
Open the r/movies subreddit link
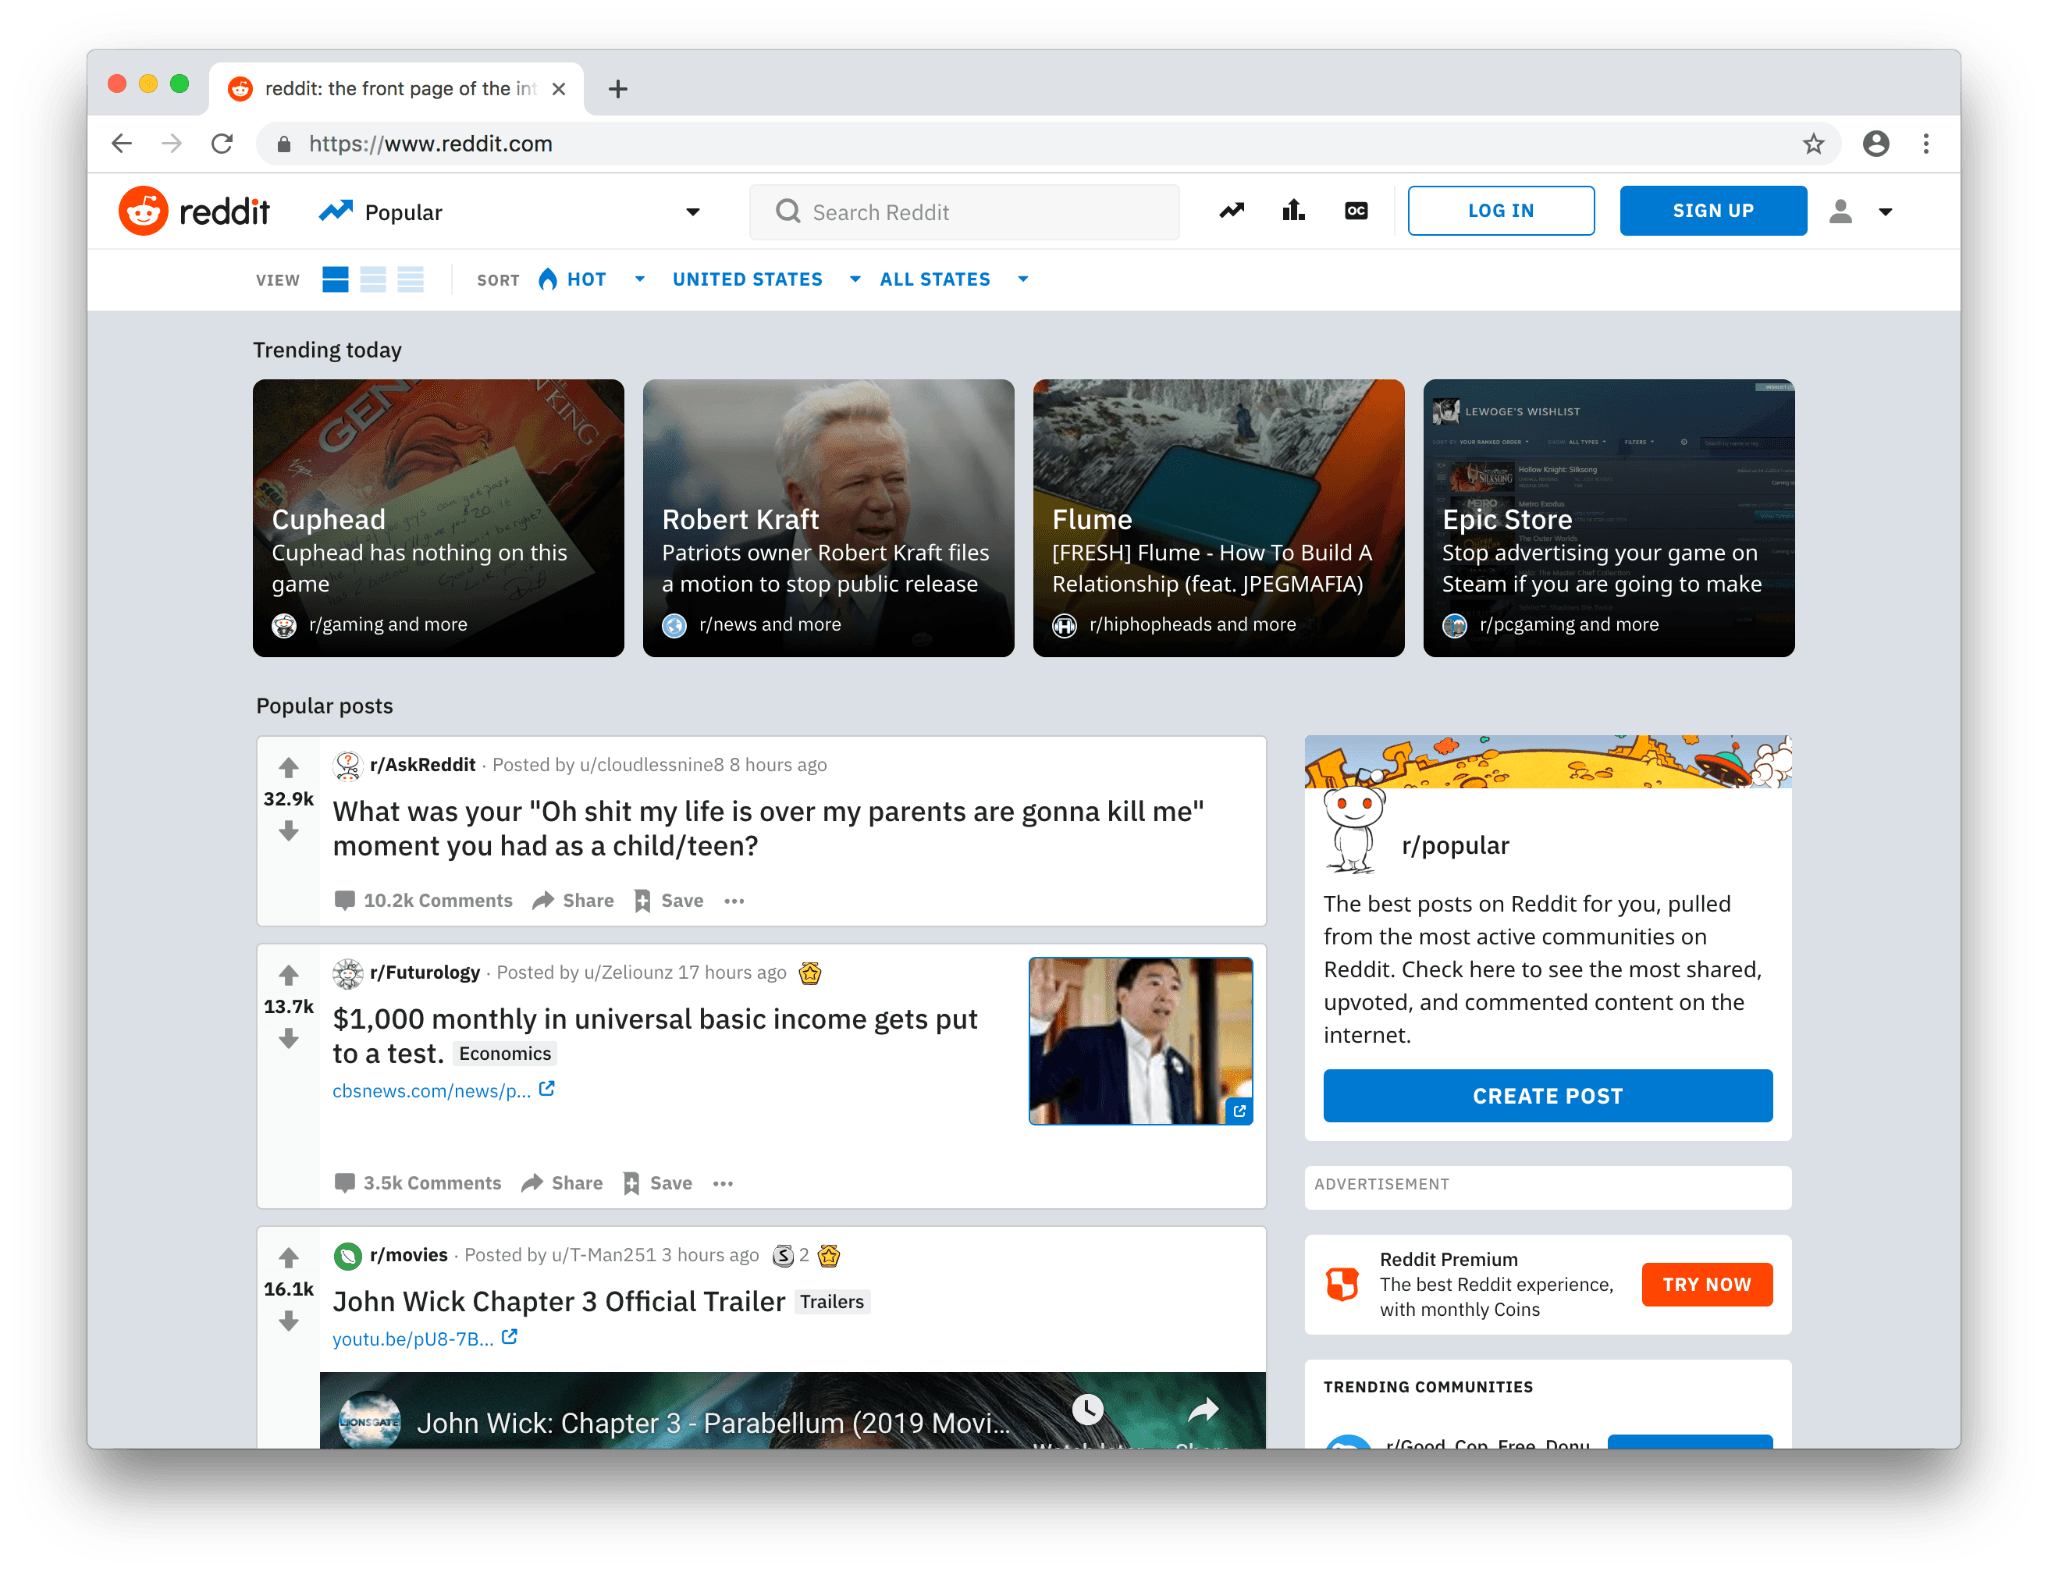(x=408, y=1256)
